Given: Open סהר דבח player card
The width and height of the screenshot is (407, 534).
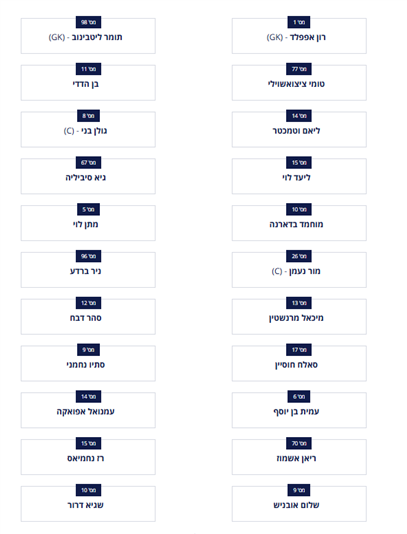Looking at the screenshot, I should [x=88, y=317].
